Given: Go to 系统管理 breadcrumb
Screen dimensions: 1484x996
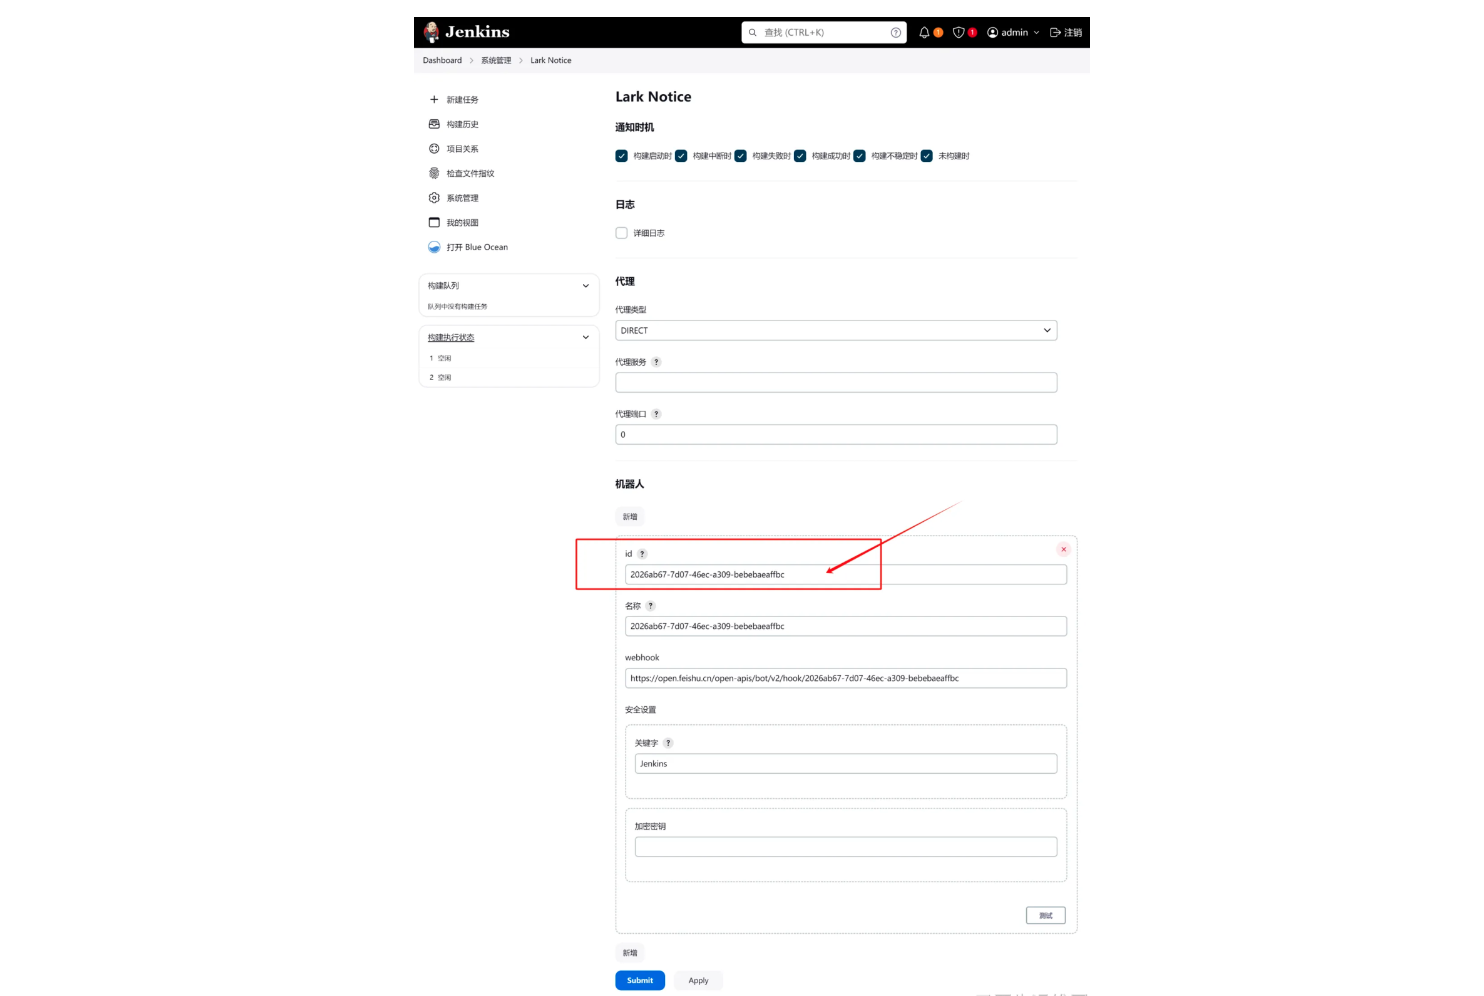Looking at the screenshot, I should (x=496, y=60).
